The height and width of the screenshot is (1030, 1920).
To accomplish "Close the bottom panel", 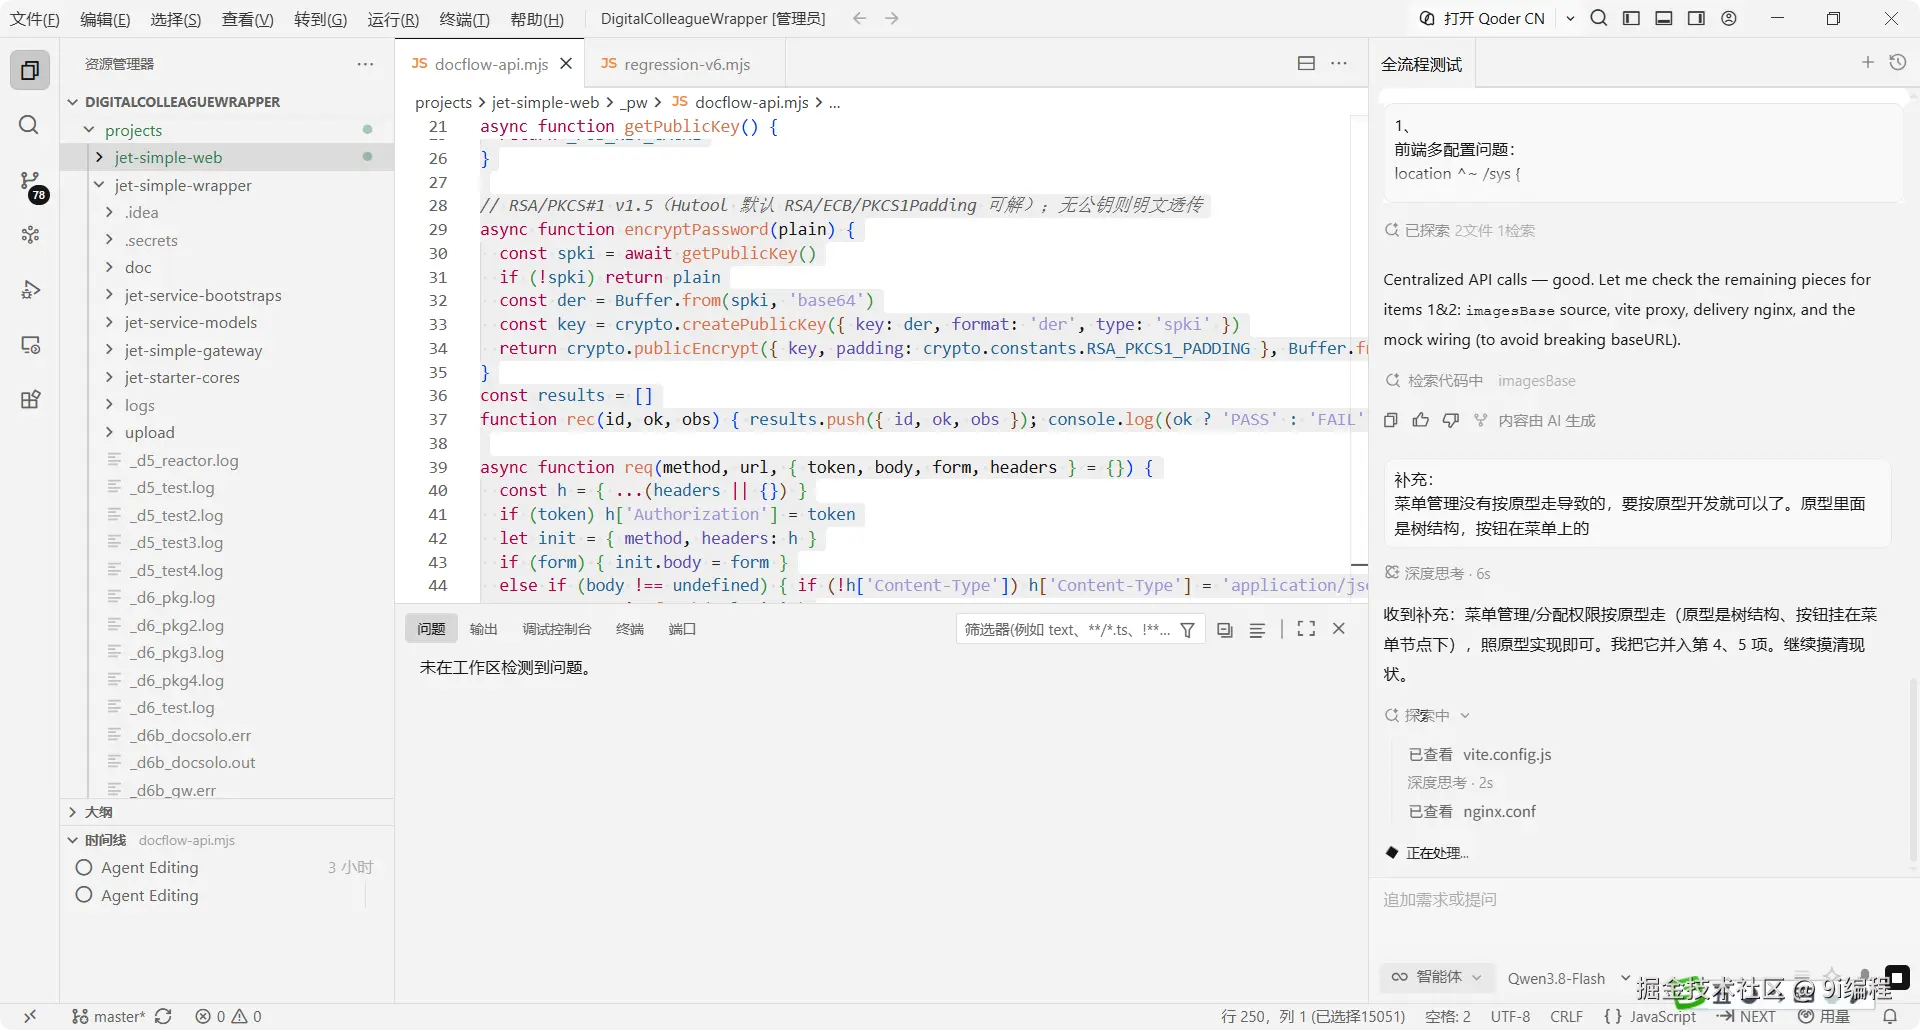I will [x=1339, y=629].
